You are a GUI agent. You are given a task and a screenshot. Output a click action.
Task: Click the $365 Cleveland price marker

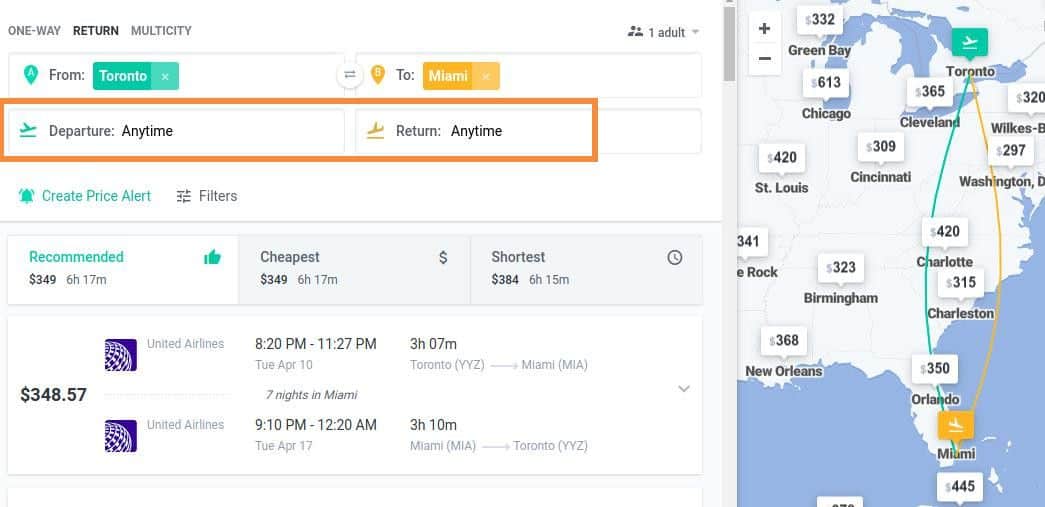[930, 91]
